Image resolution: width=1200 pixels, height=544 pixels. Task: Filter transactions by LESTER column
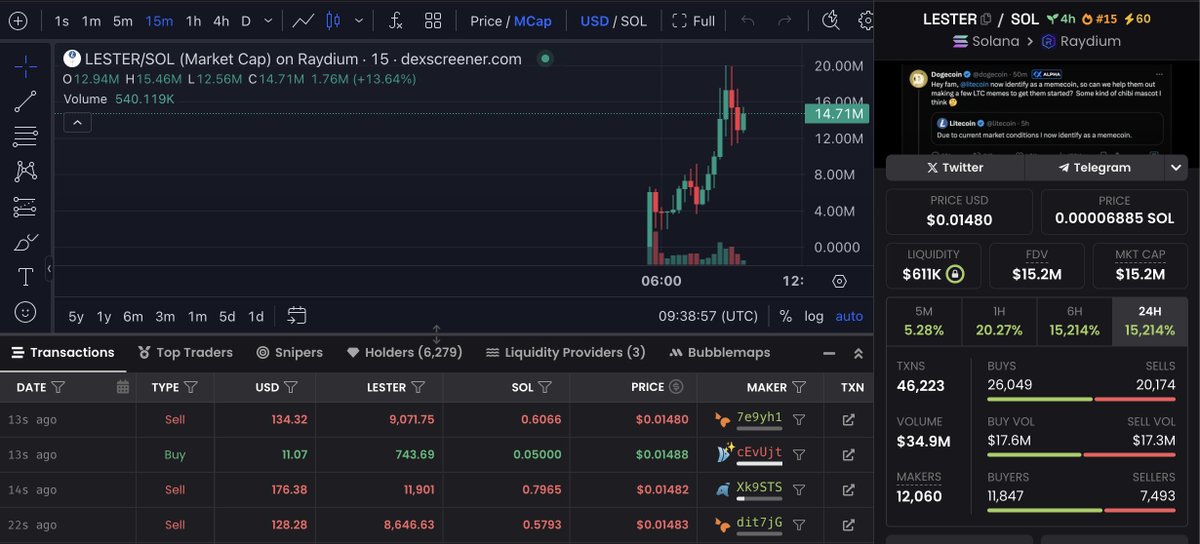[418, 387]
